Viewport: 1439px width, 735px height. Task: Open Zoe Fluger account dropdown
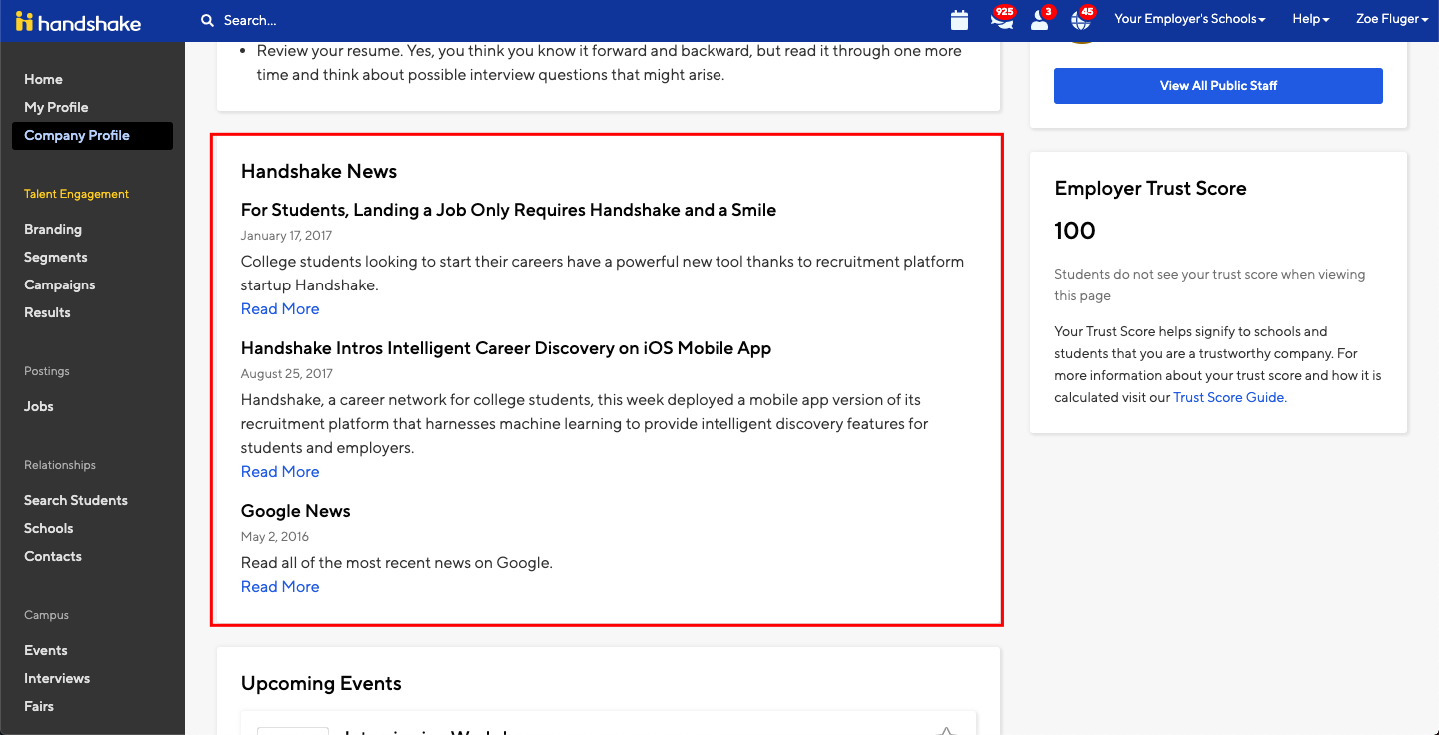tap(1392, 19)
